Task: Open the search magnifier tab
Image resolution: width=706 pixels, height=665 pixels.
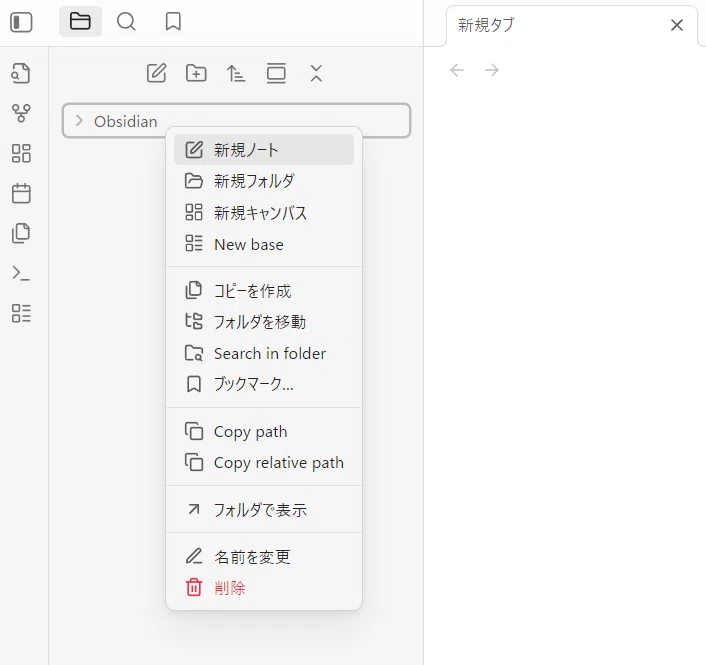Action: pos(126,21)
